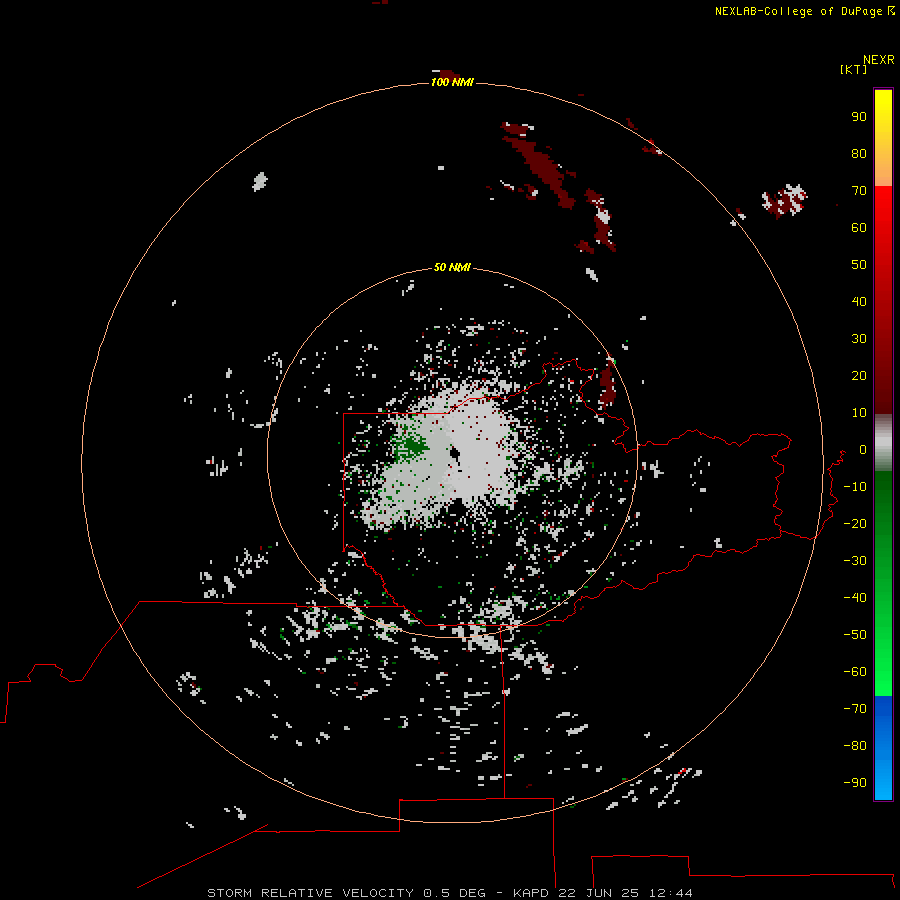Click the NEXLAB-College of DuPage credit text
Screen dimensions: 900x900
point(799,11)
